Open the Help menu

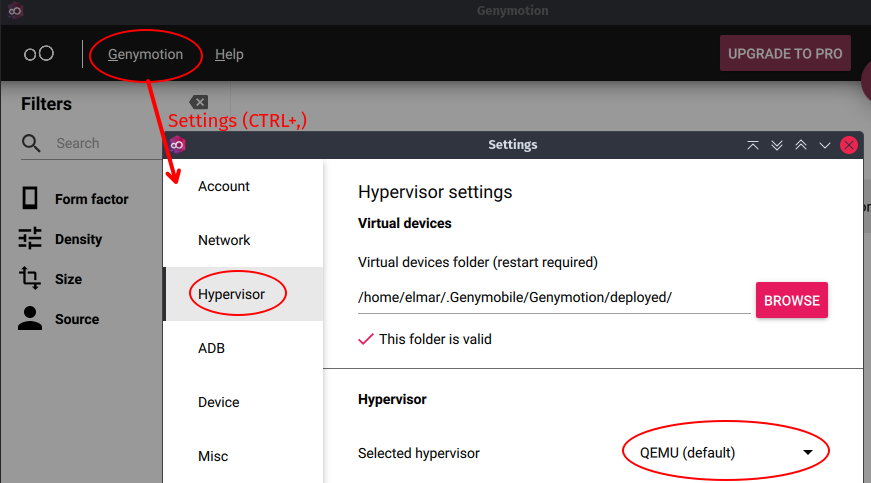[229, 54]
